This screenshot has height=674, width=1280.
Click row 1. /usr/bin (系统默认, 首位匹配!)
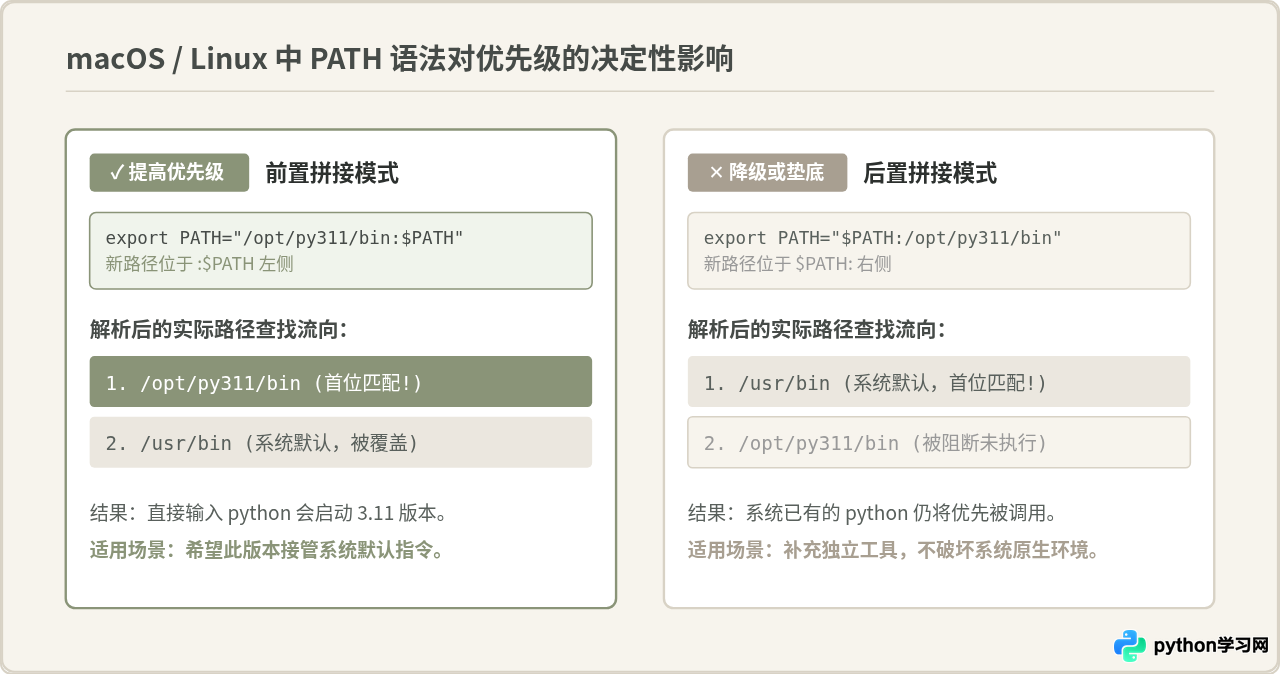click(939, 382)
